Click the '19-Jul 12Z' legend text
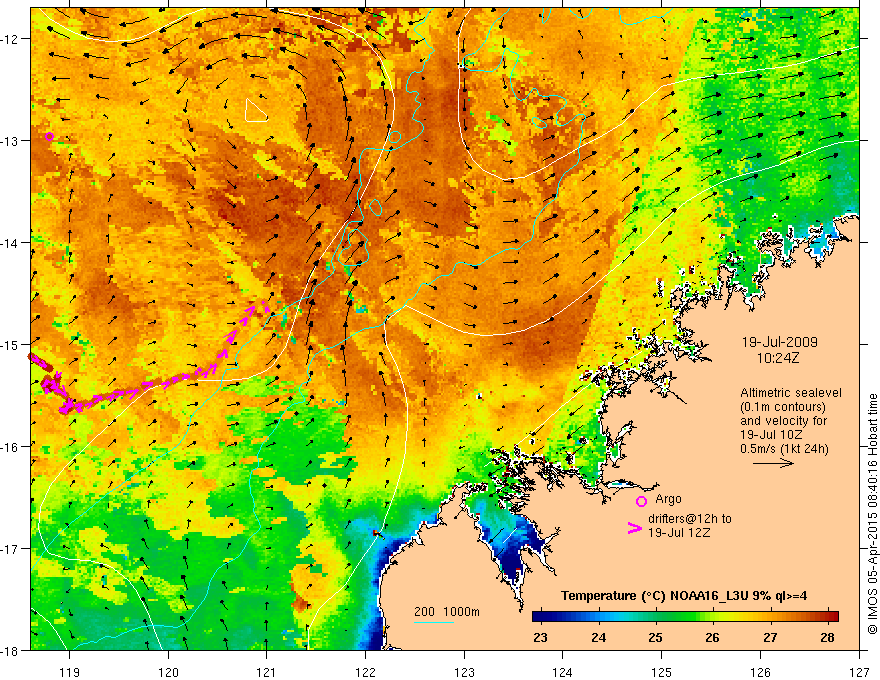The width and height of the screenshot is (880, 680). tap(679, 532)
